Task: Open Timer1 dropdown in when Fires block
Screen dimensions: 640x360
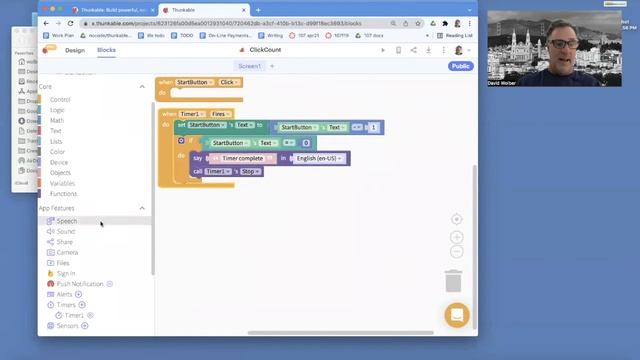Action: [192, 114]
